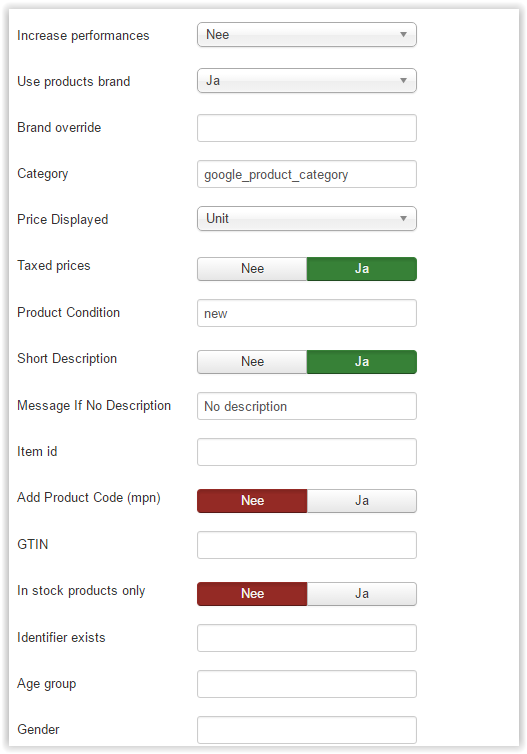Click the Message If No Description field
This screenshot has height=754, width=527.
[x=307, y=406]
